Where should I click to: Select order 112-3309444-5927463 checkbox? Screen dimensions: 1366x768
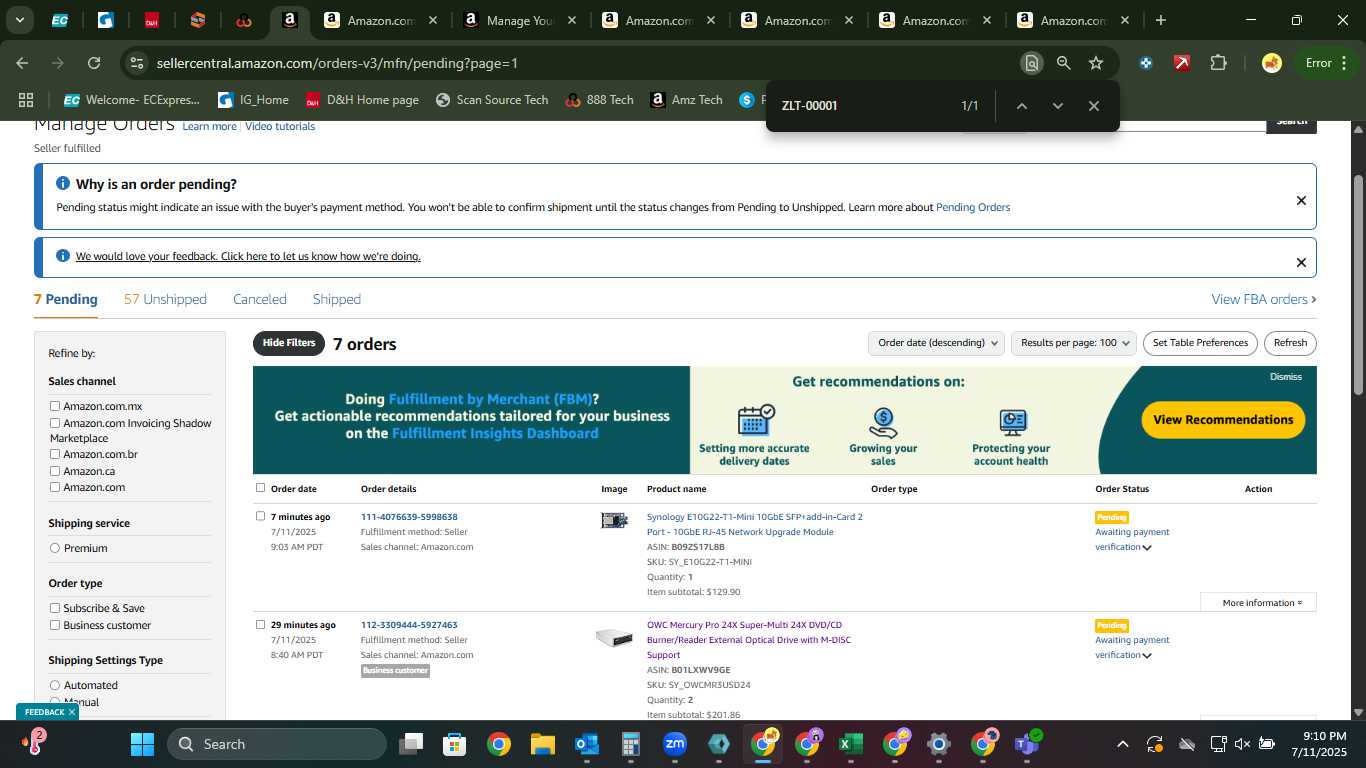[x=261, y=624]
